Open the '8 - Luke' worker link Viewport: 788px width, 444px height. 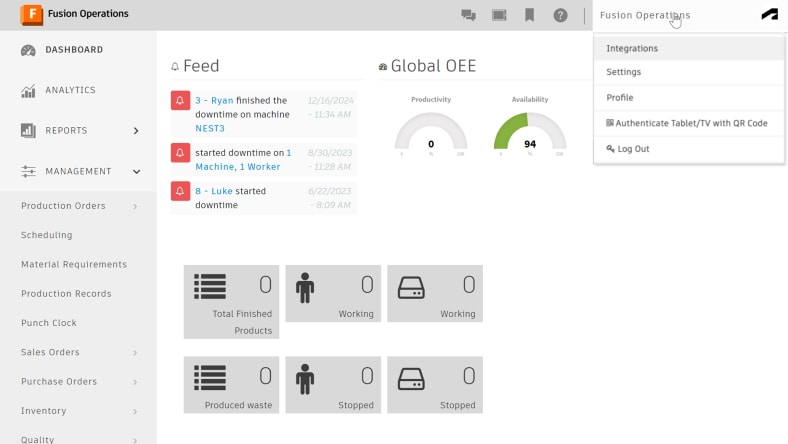coord(214,191)
